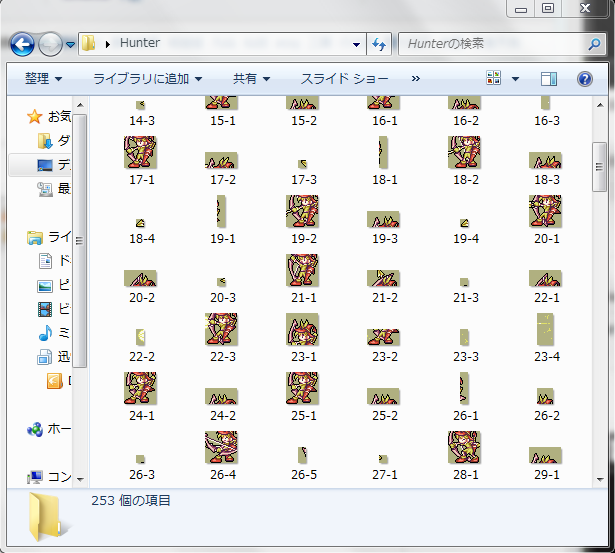615x553 pixels.
Task: Toggle the preview pane
Action: point(549,79)
